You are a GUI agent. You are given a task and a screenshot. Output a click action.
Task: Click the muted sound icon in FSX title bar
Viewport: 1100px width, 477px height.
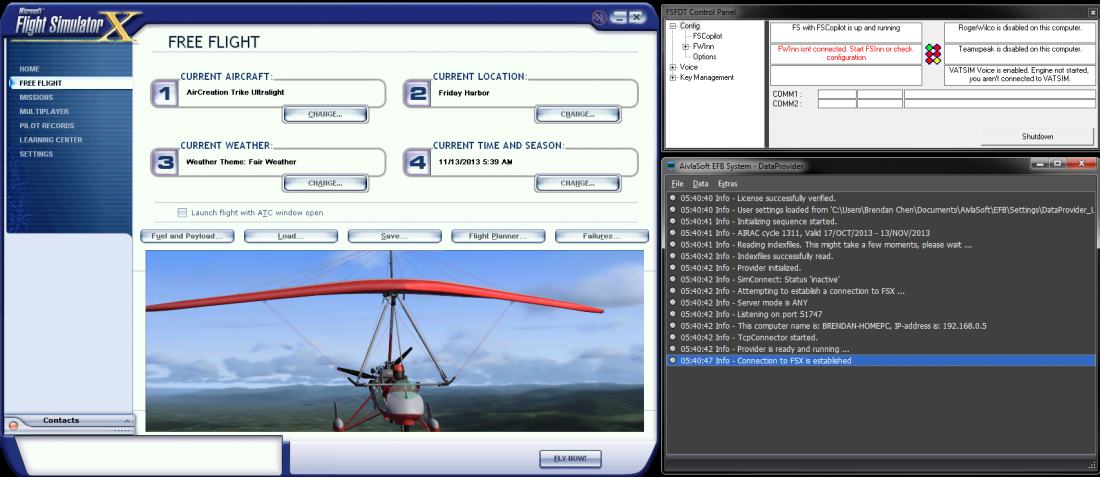(x=598, y=18)
